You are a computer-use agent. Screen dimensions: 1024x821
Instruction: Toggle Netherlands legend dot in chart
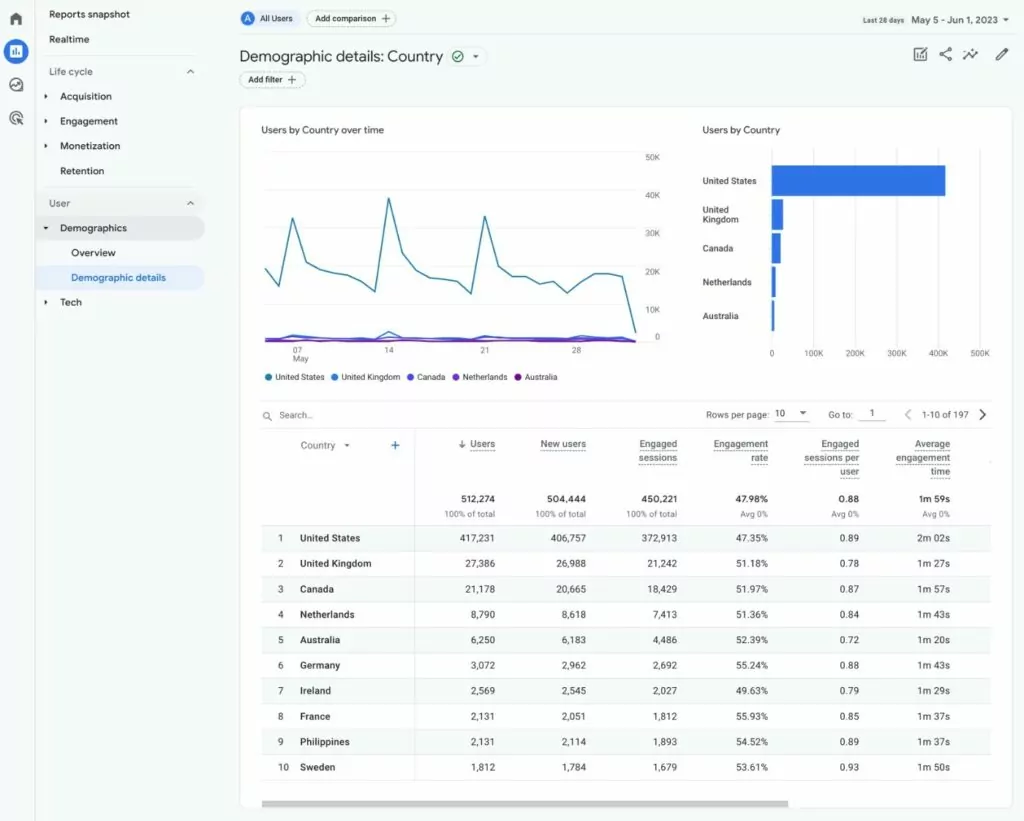click(x=456, y=378)
